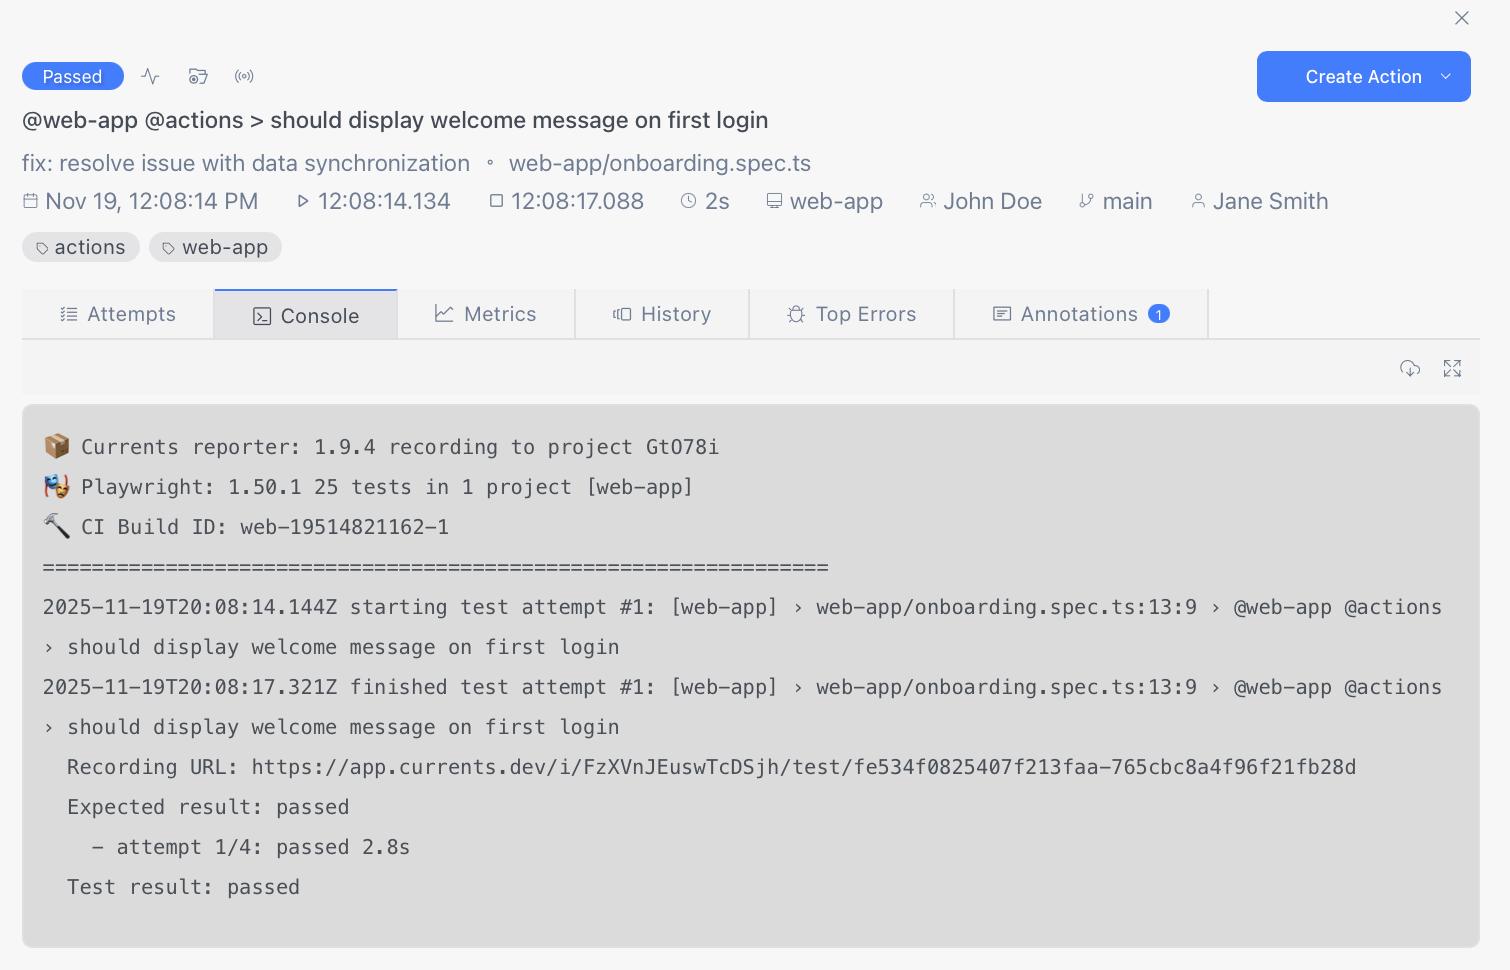Click the clock duration icon beside 2s

pos(688,201)
